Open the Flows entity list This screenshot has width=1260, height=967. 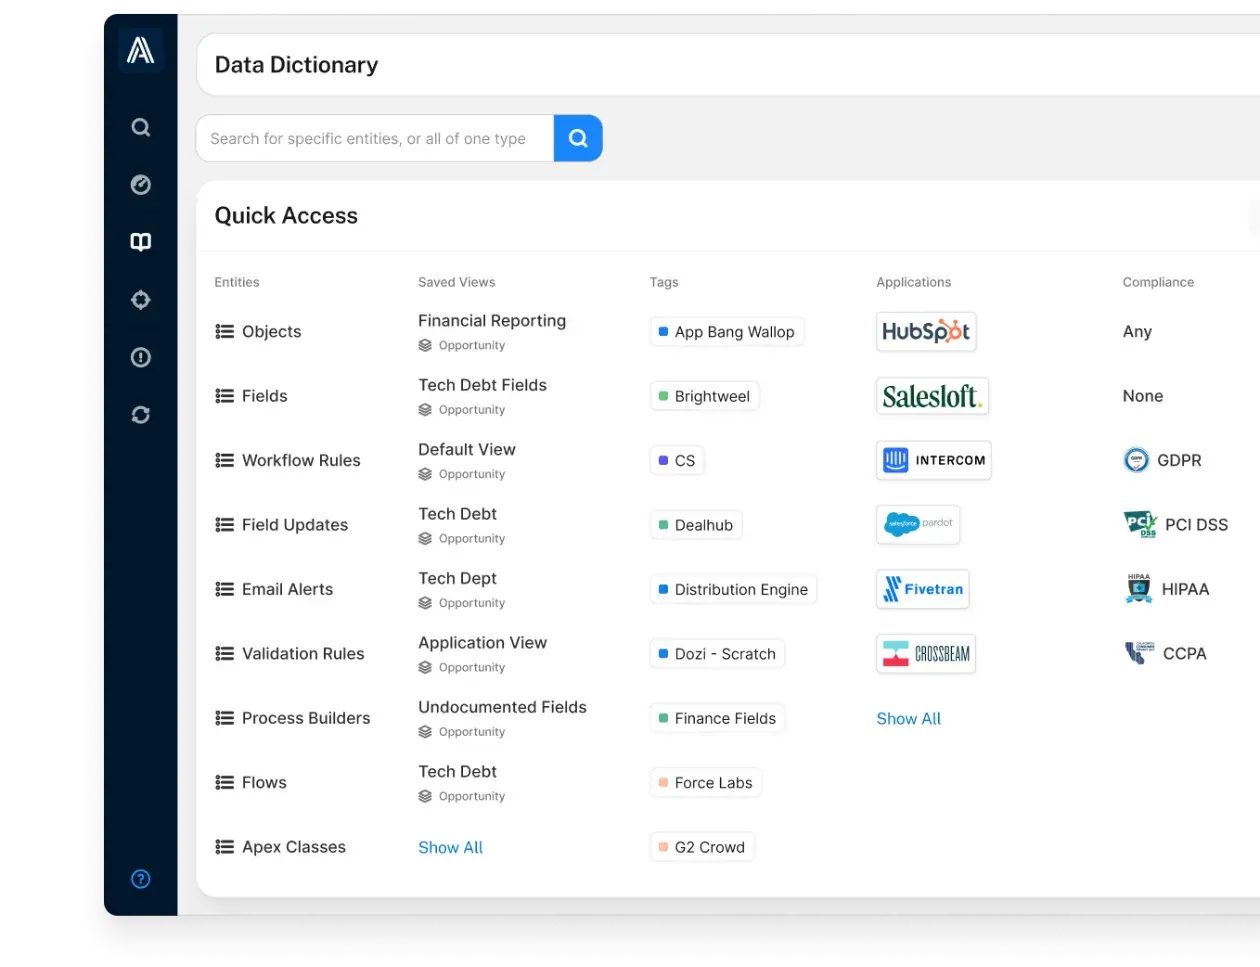point(251,782)
